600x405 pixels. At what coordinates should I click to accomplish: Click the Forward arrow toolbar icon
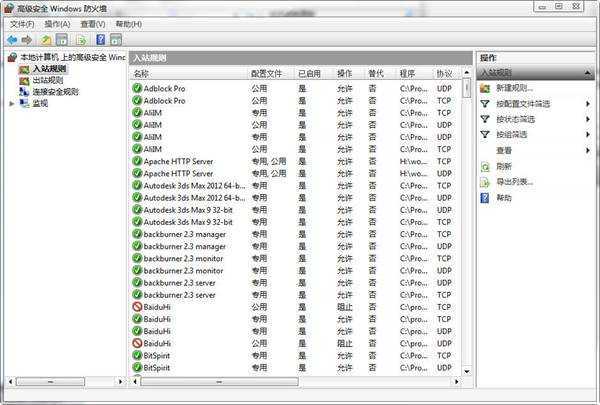pos(27,40)
